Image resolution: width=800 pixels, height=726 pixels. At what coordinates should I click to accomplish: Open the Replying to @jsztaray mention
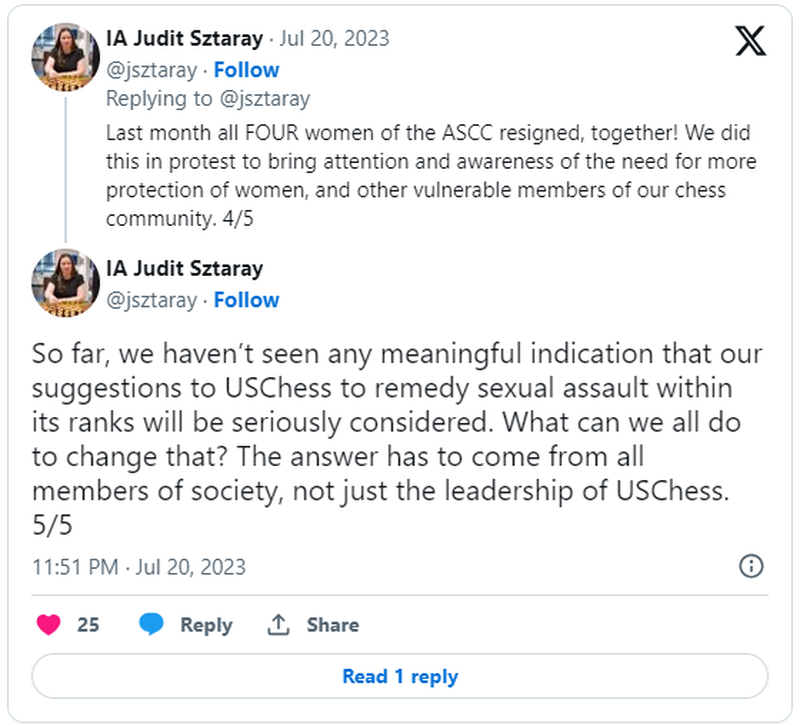(x=260, y=98)
